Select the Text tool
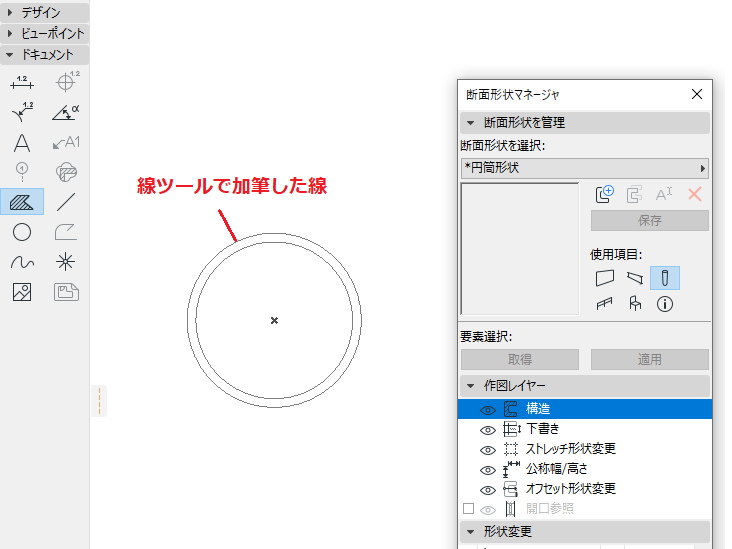Viewport: 732px width, 549px height. click(x=22, y=143)
